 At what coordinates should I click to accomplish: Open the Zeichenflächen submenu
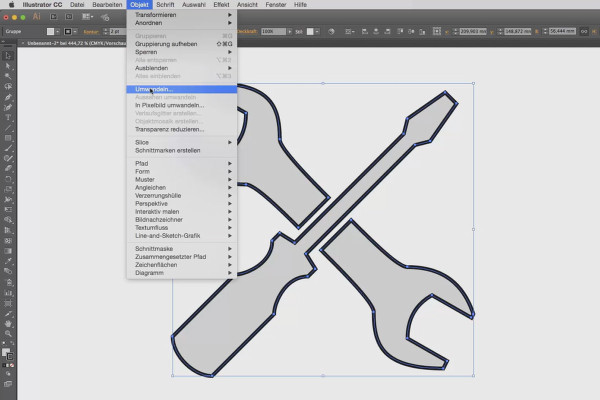(x=182, y=265)
